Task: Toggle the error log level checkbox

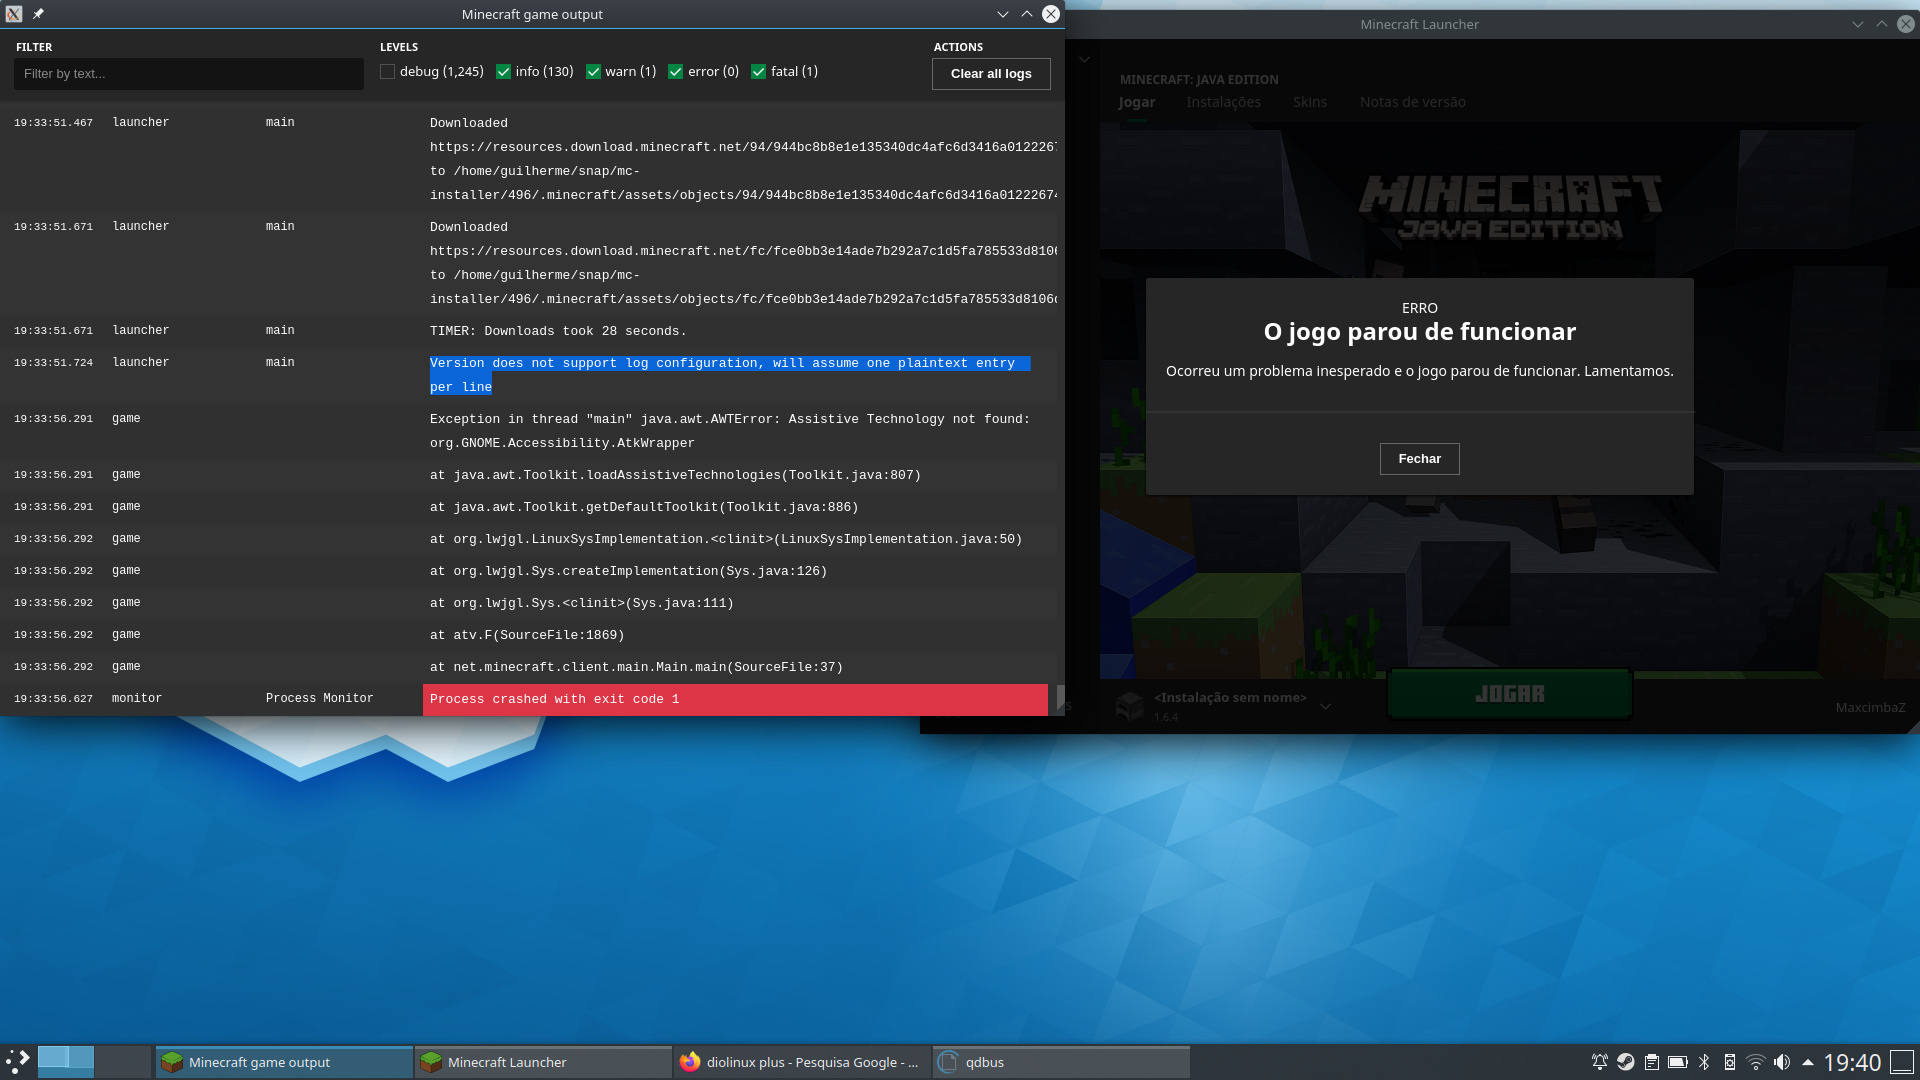Action: [676, 72]
